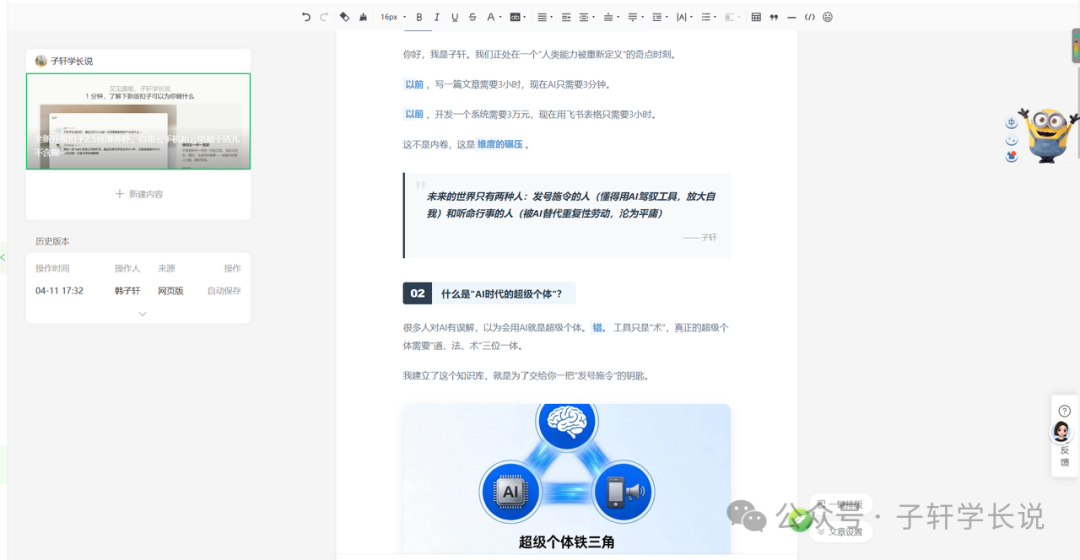Click the 超级个体铁三角 image in the article
1080x560 pixels.
click(x=567, y=479)
